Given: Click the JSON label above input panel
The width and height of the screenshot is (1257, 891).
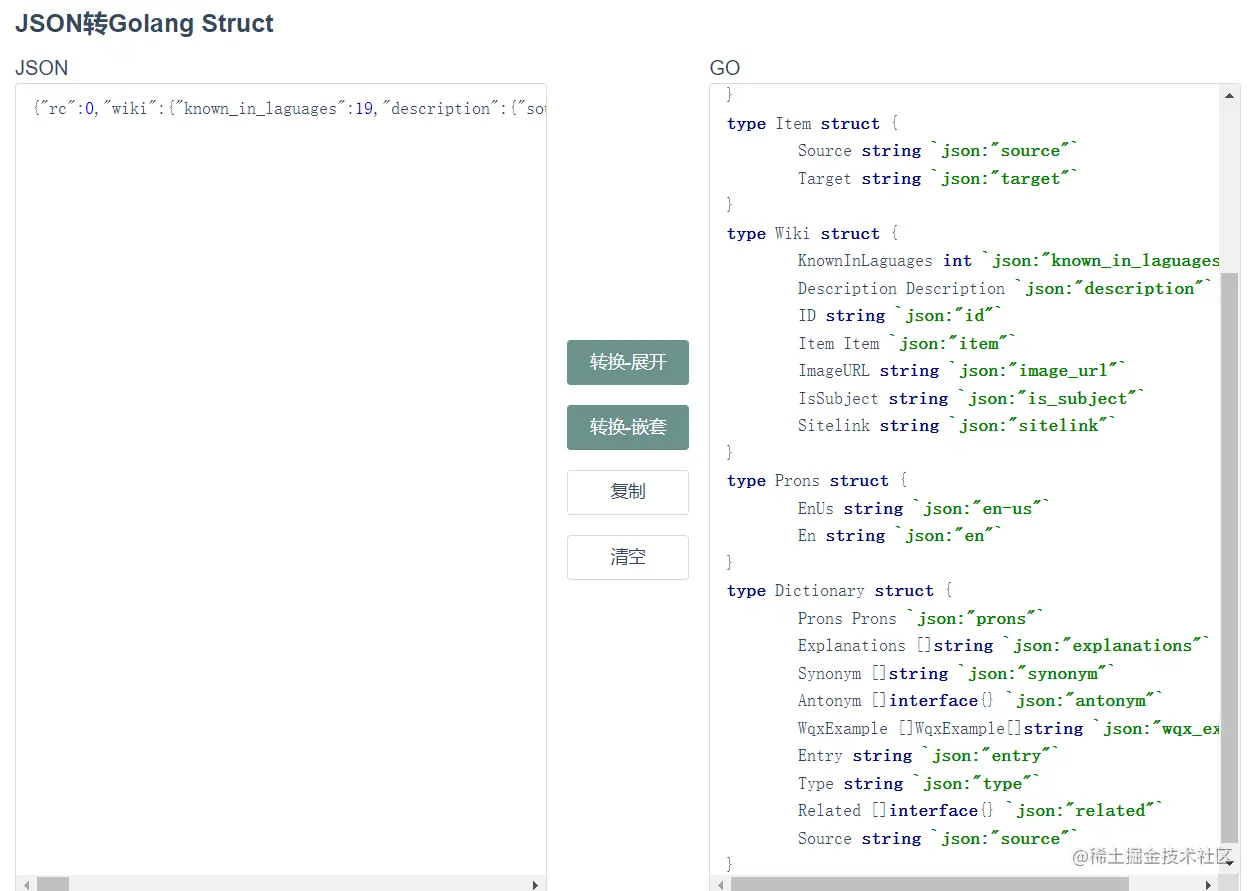Looking at the screenshot, I should click(x=42, y=68).
